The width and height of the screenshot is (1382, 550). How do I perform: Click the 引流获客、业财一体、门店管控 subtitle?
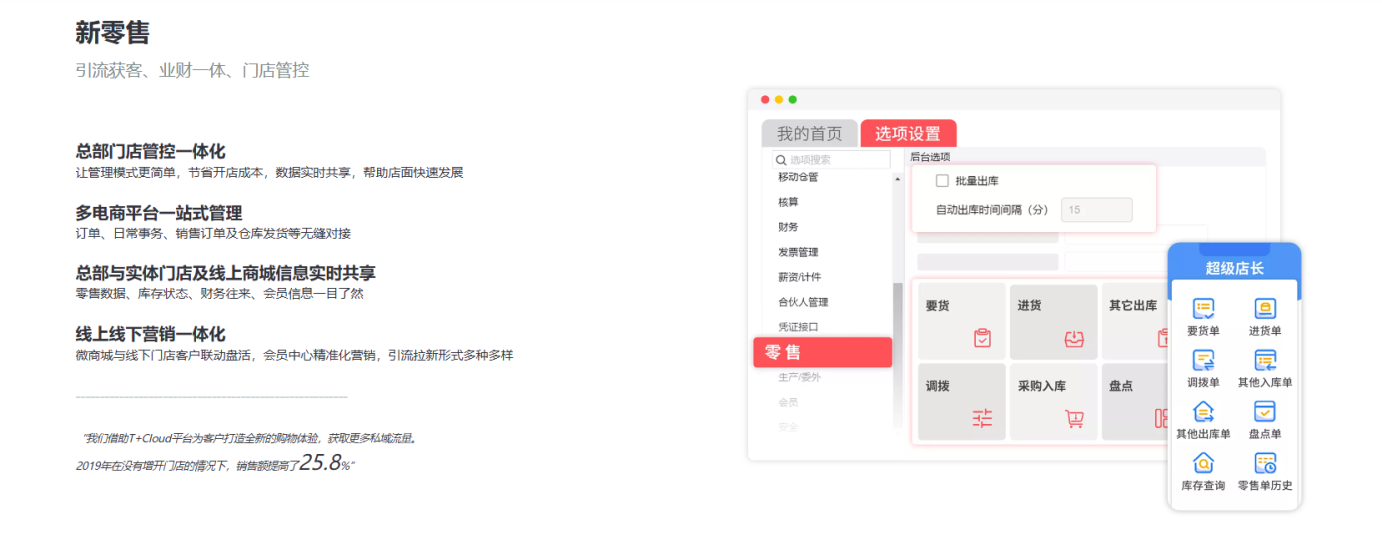click(192, 70)
